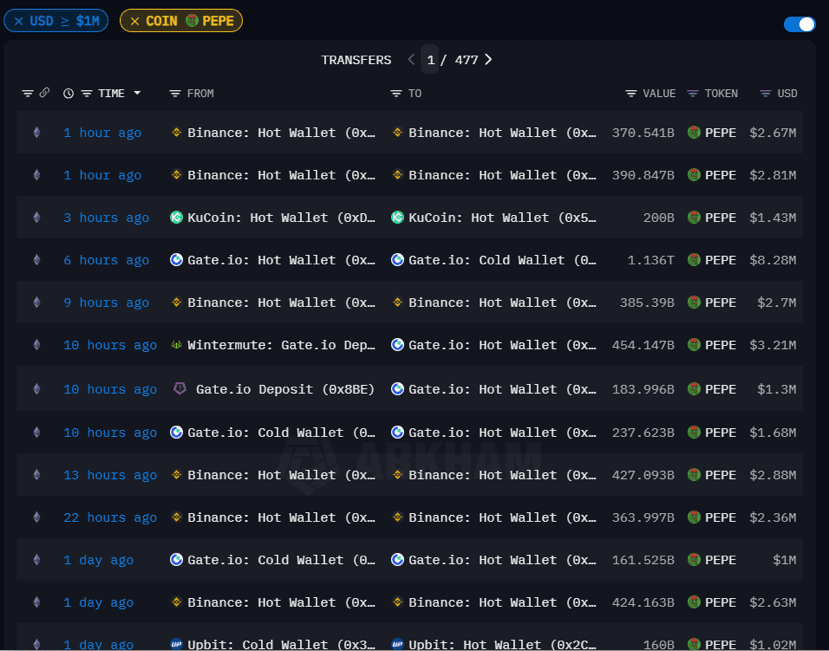This screenshot has width=829, height=651.
Task: Open the '3 hours ago' transaction link
Action: [x=106, y=218]
